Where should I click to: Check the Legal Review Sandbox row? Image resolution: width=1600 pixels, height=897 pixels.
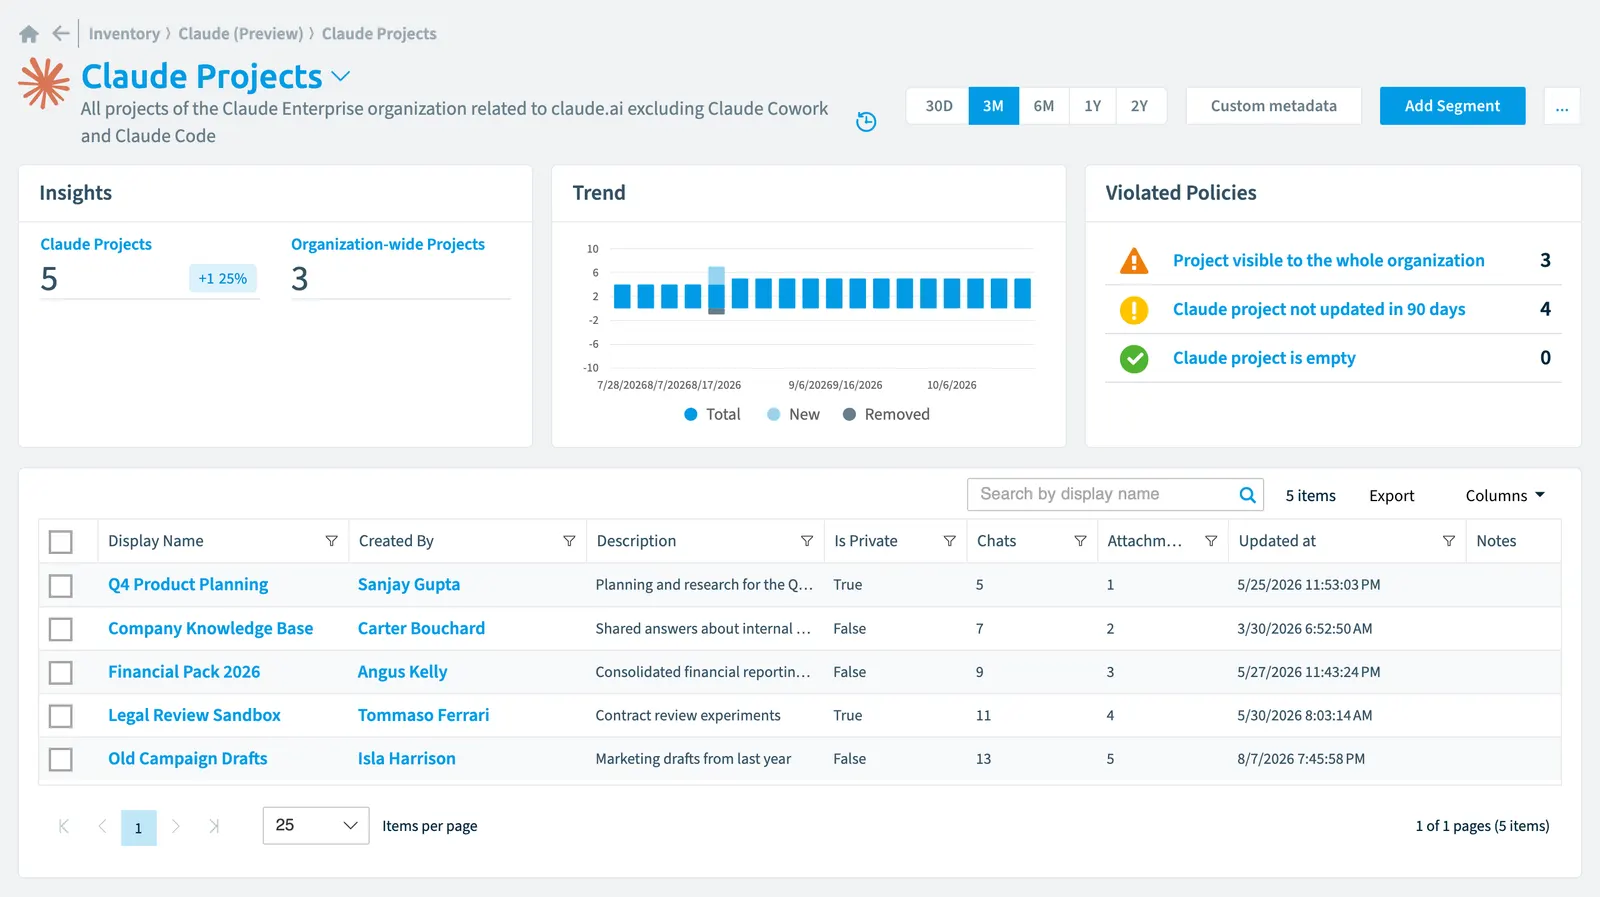[x=61, y=716]
